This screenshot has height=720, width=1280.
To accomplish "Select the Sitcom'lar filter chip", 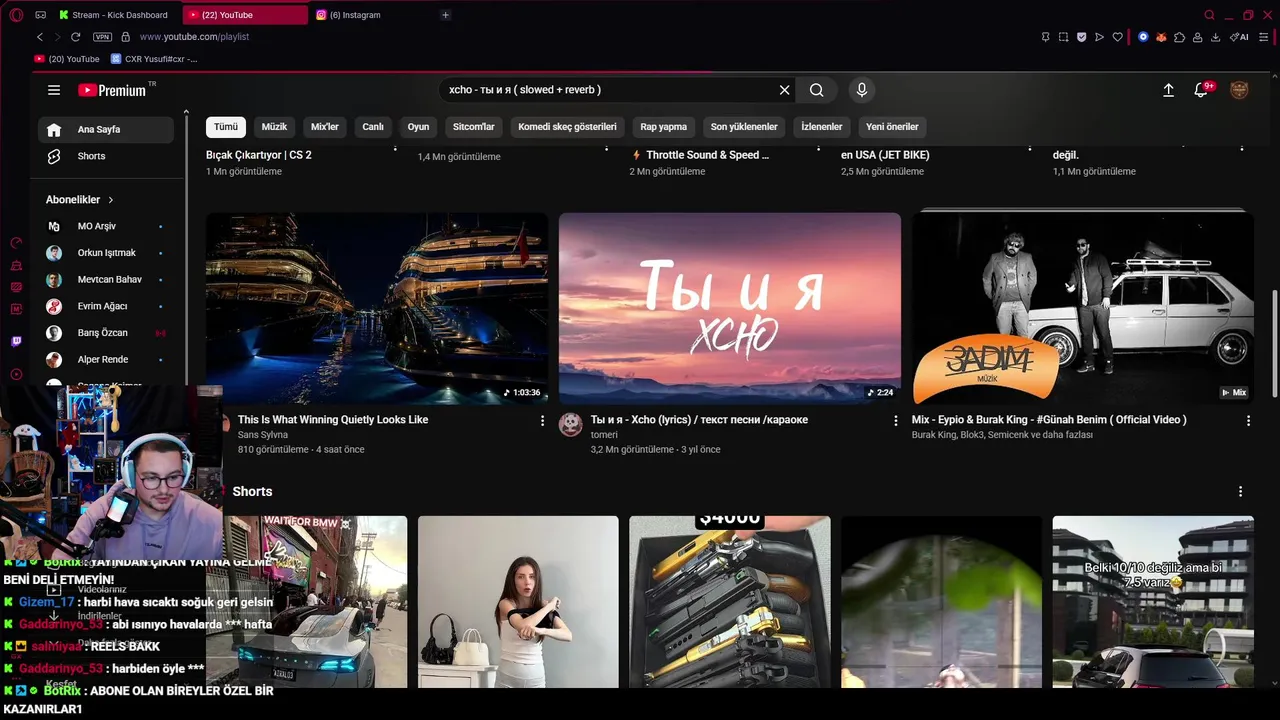I will tap(474, 127).
